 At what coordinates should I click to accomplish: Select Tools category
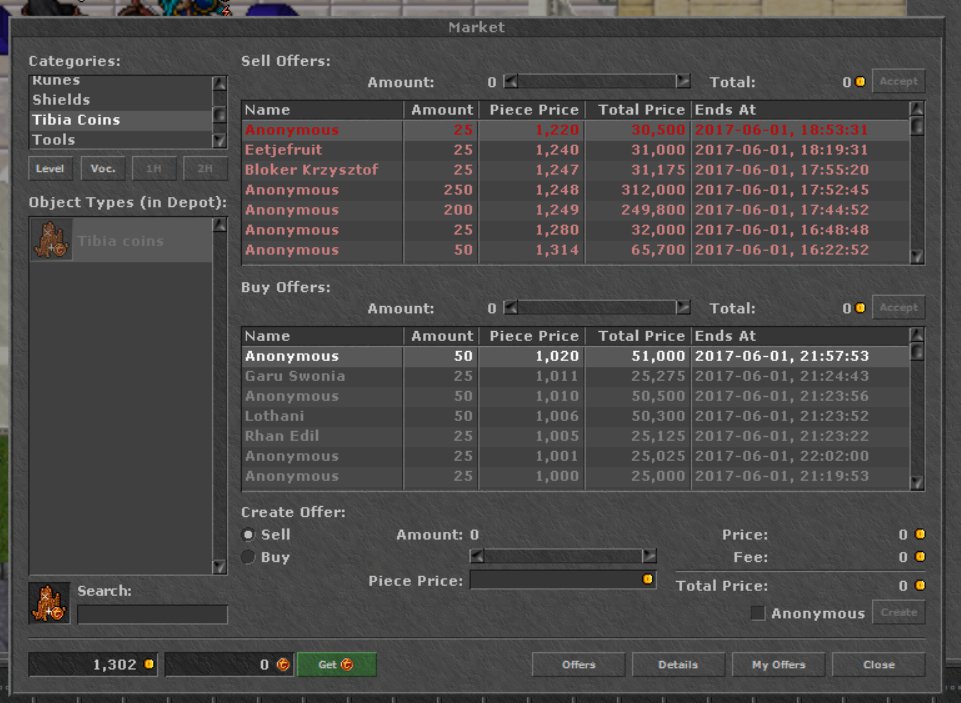121,140
